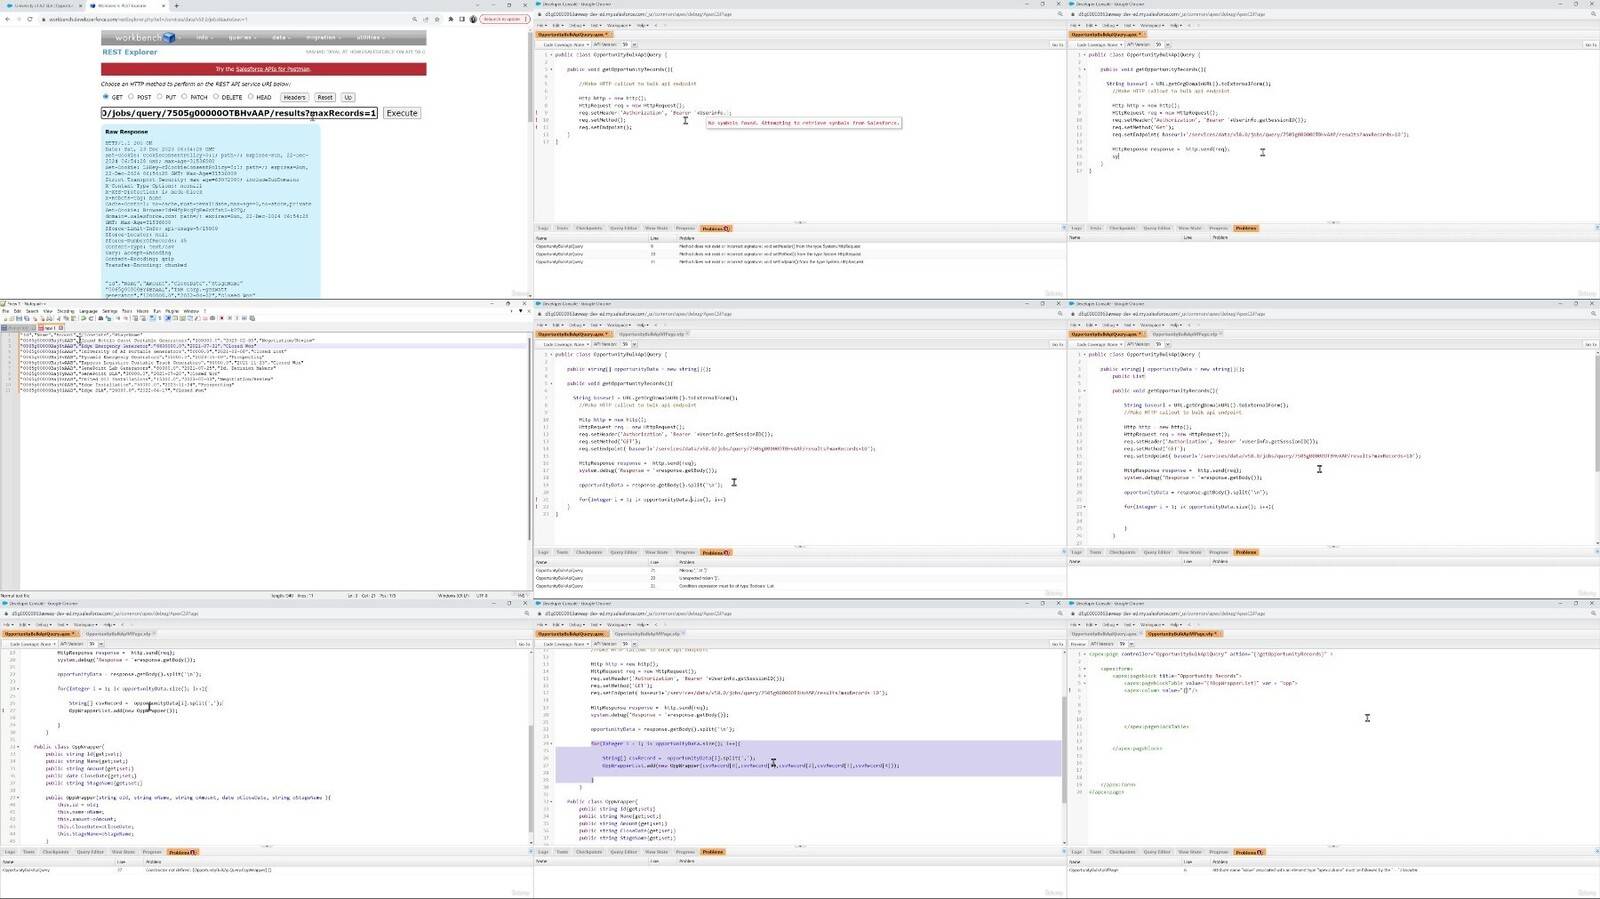Click the Notepad++ Find toolbar icon
This screenshot has height=899, width=1600.
pyautogui.click(x=101, y=318)
